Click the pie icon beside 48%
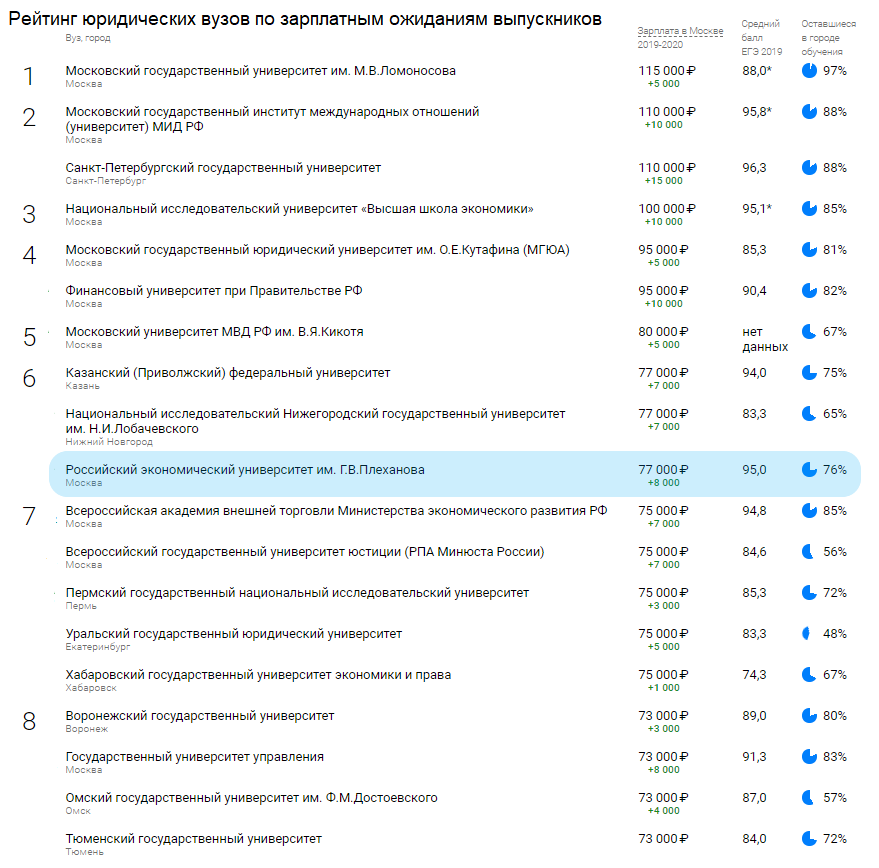Viewport: 879px width, 868px height. (807, 634)
